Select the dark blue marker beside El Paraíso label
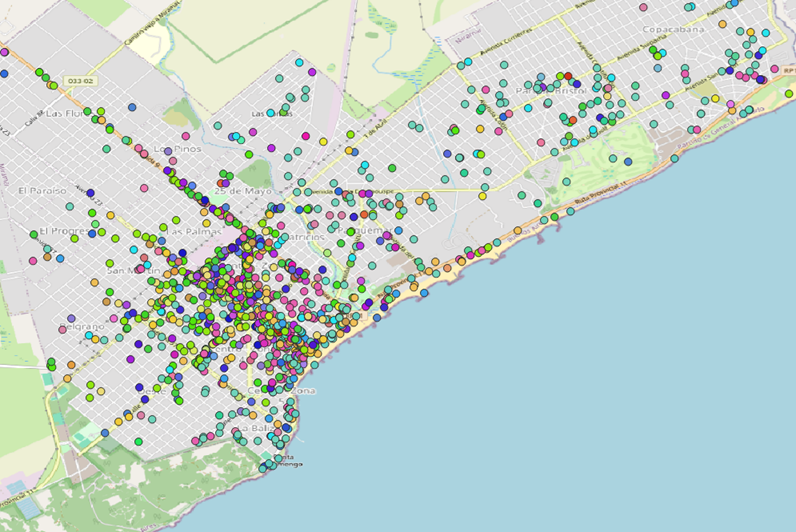Screen dimensions: 796x532 [x=90, y=193]
